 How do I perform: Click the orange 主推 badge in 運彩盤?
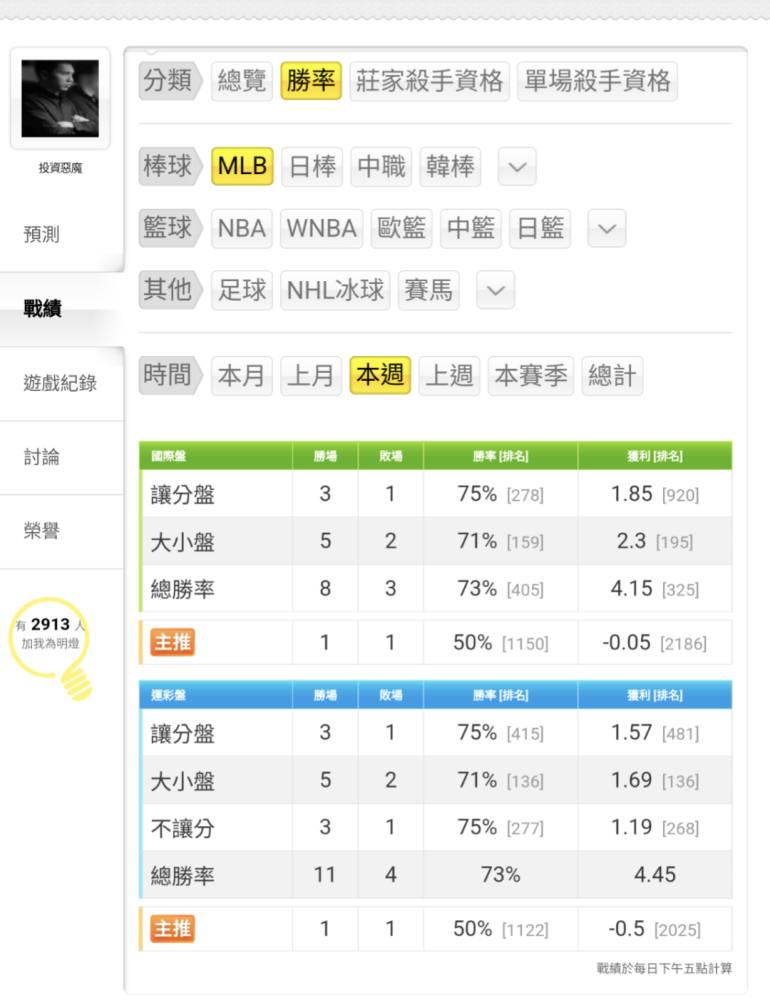pos(172,929)
